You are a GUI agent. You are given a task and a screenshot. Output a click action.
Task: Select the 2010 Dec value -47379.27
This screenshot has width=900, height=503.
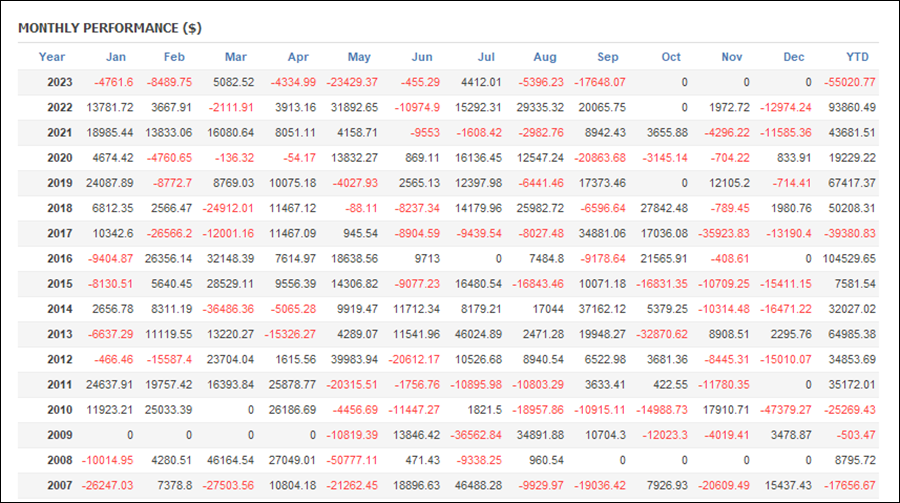click(786, 409)
